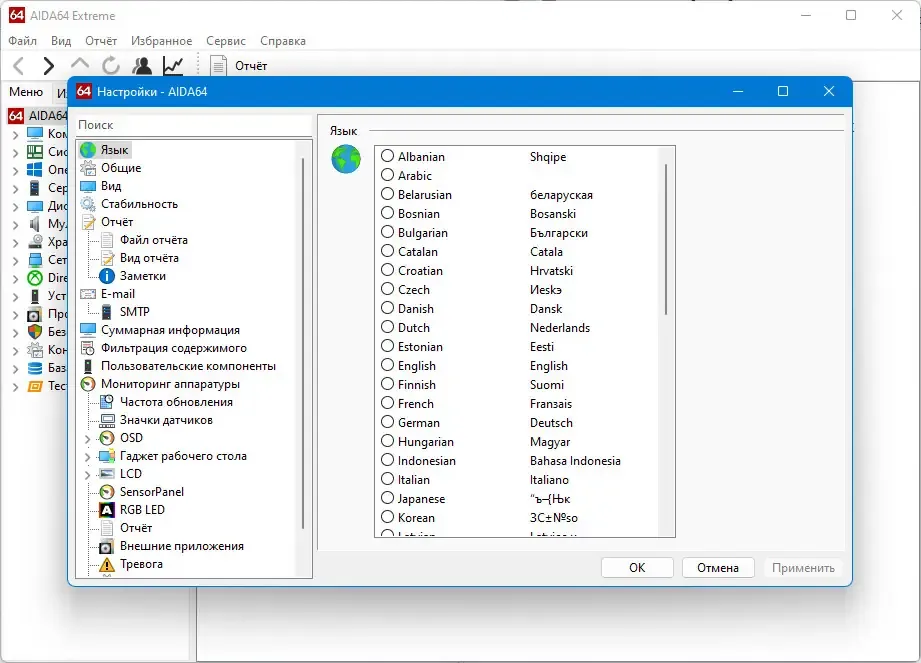Click the Частота обновления icon
Screen dimensions: 921x663
(107, 402)
